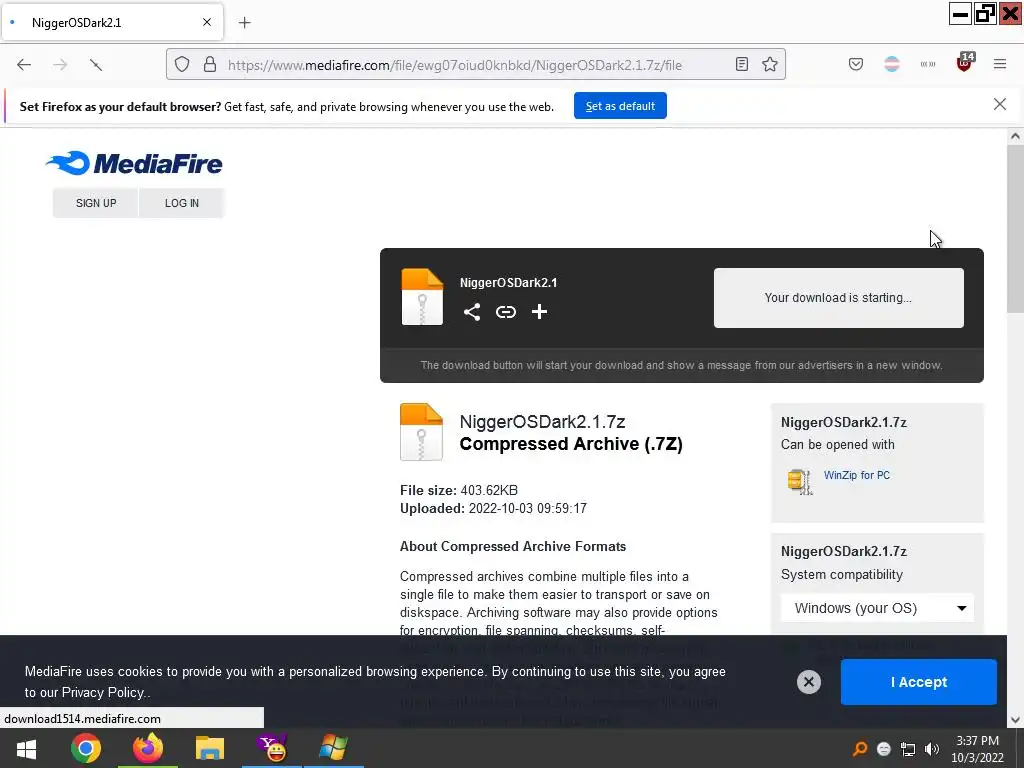This screenshot has width=1024, height=768.
Task: Click the Windows flag taskbar icon
Action: pos(333,748)
